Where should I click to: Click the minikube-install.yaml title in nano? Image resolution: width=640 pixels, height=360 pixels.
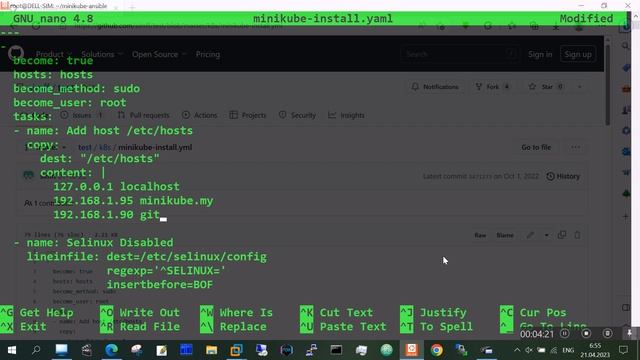[x=323, y=19]
